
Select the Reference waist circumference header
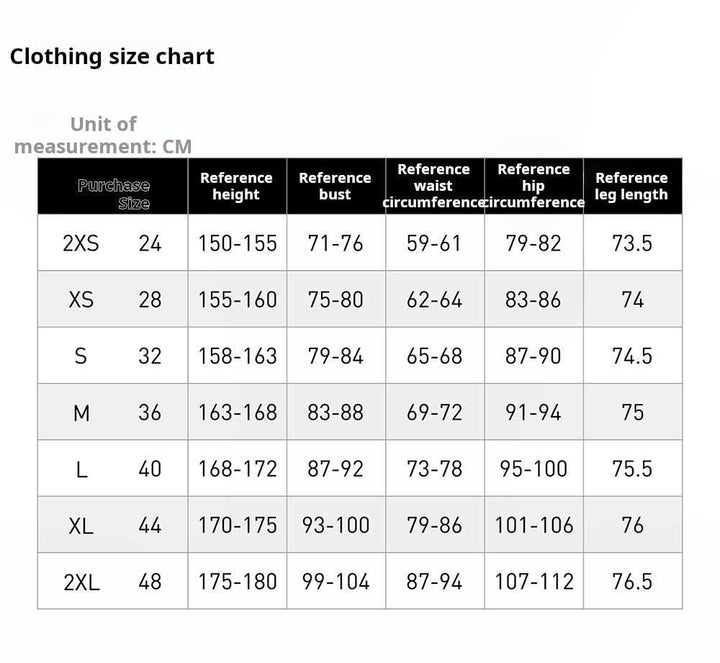433,186
